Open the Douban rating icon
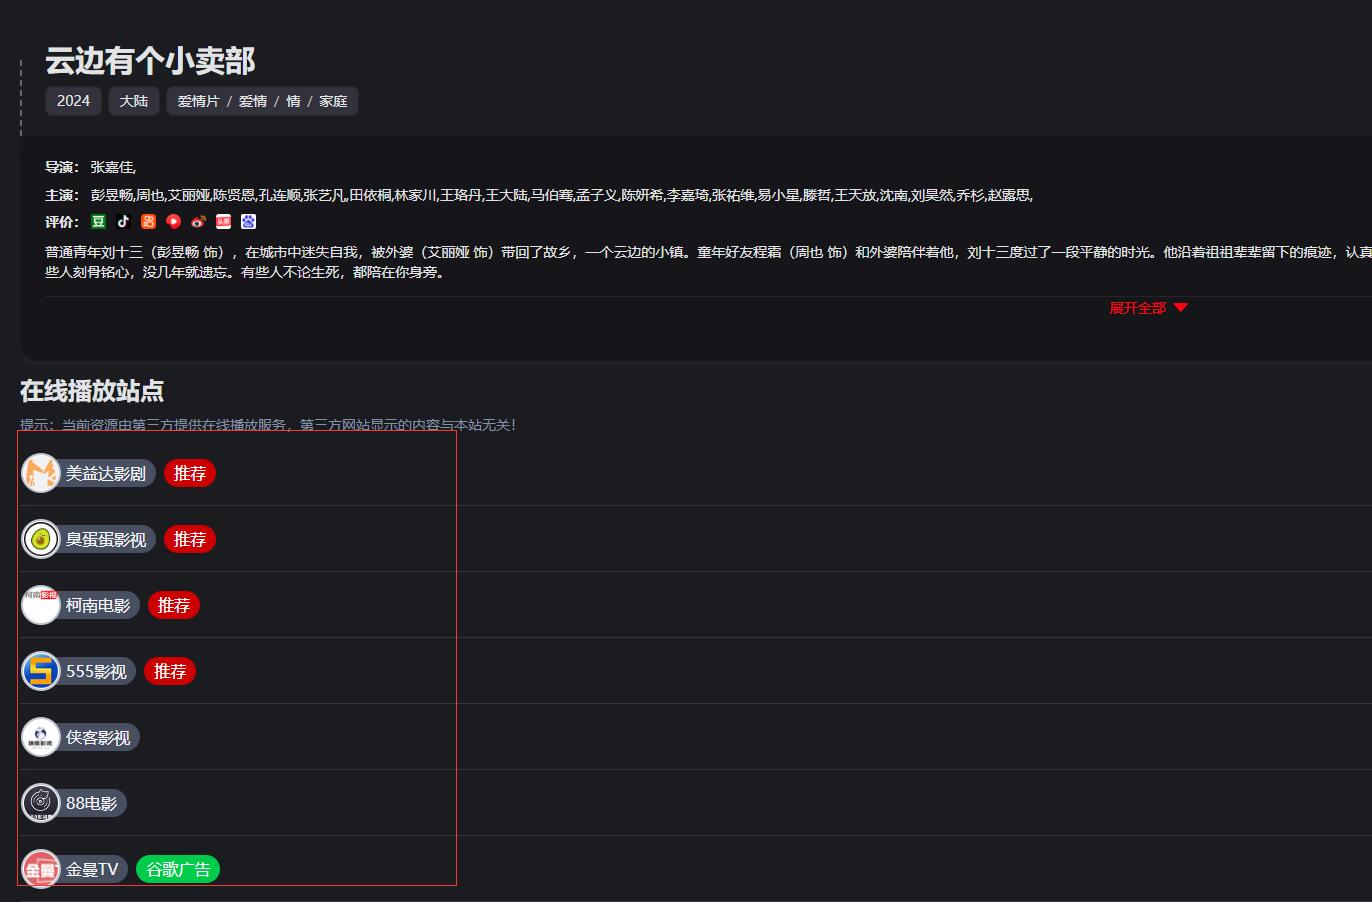Image resolution: width=1372 pixels, height=902 pixels. tap(98, 221)
